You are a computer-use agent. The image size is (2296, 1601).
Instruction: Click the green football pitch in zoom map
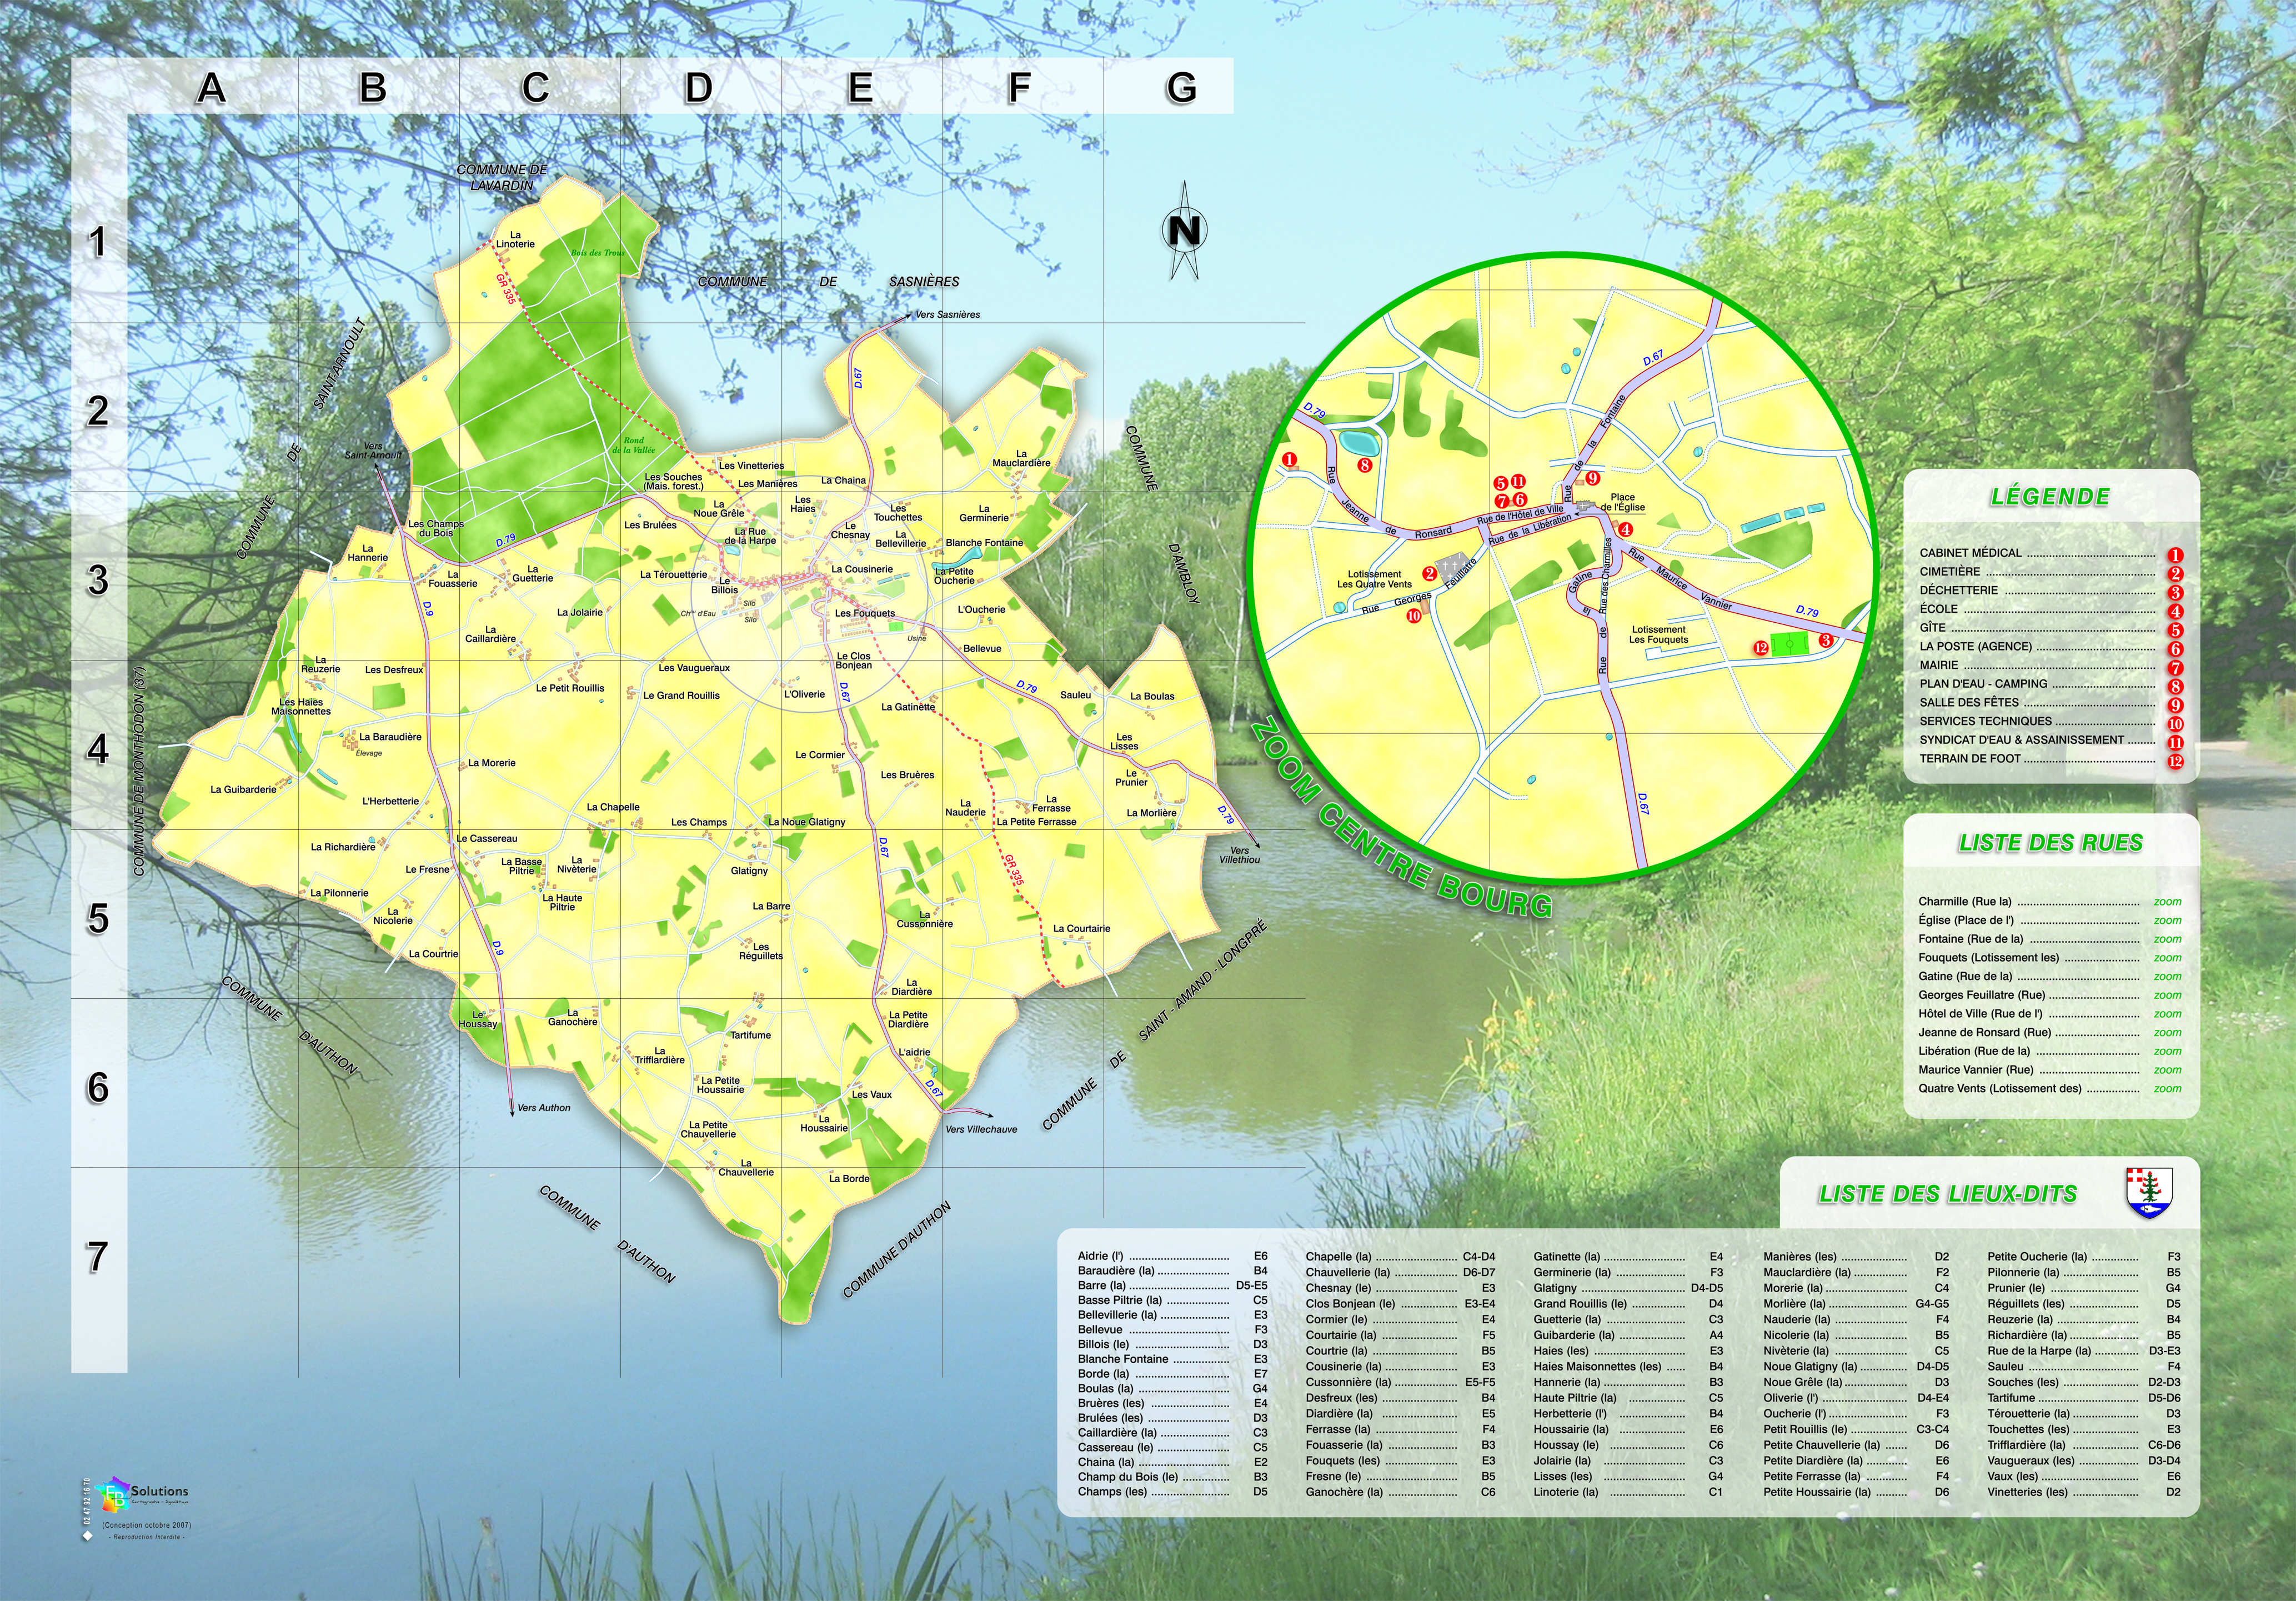pos(1790,644)
